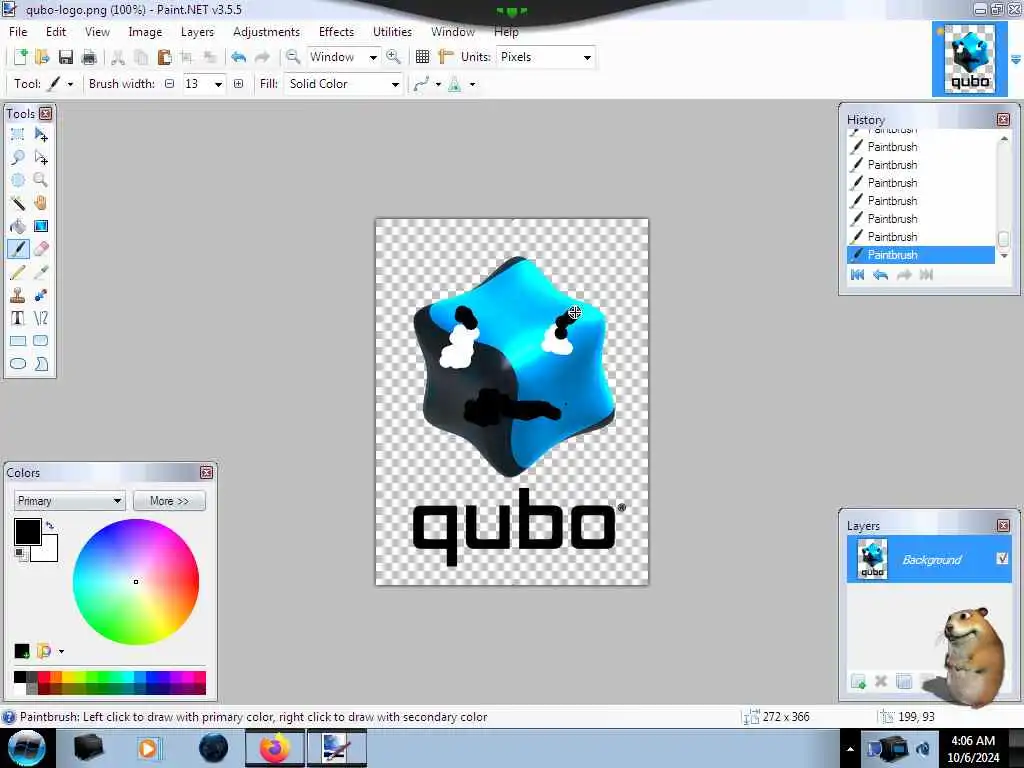Select the Gradient tool
Image resolution: width=1024 pixels, height=768 pixels.
pos(40,226)
